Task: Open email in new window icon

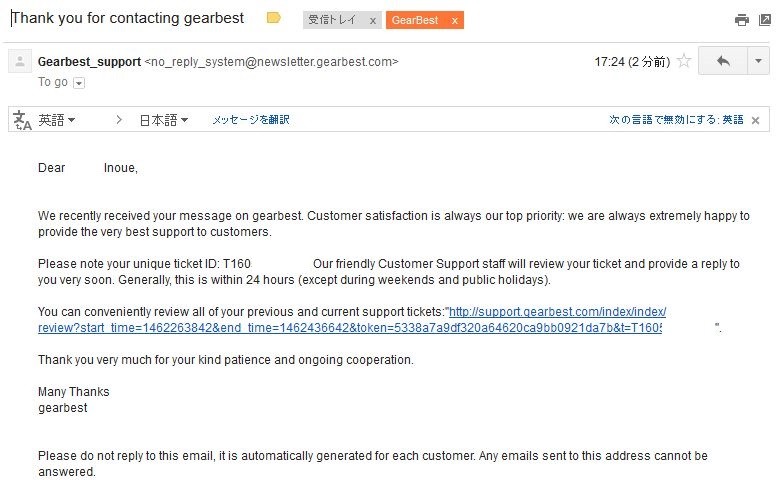Action: point(765,20)
